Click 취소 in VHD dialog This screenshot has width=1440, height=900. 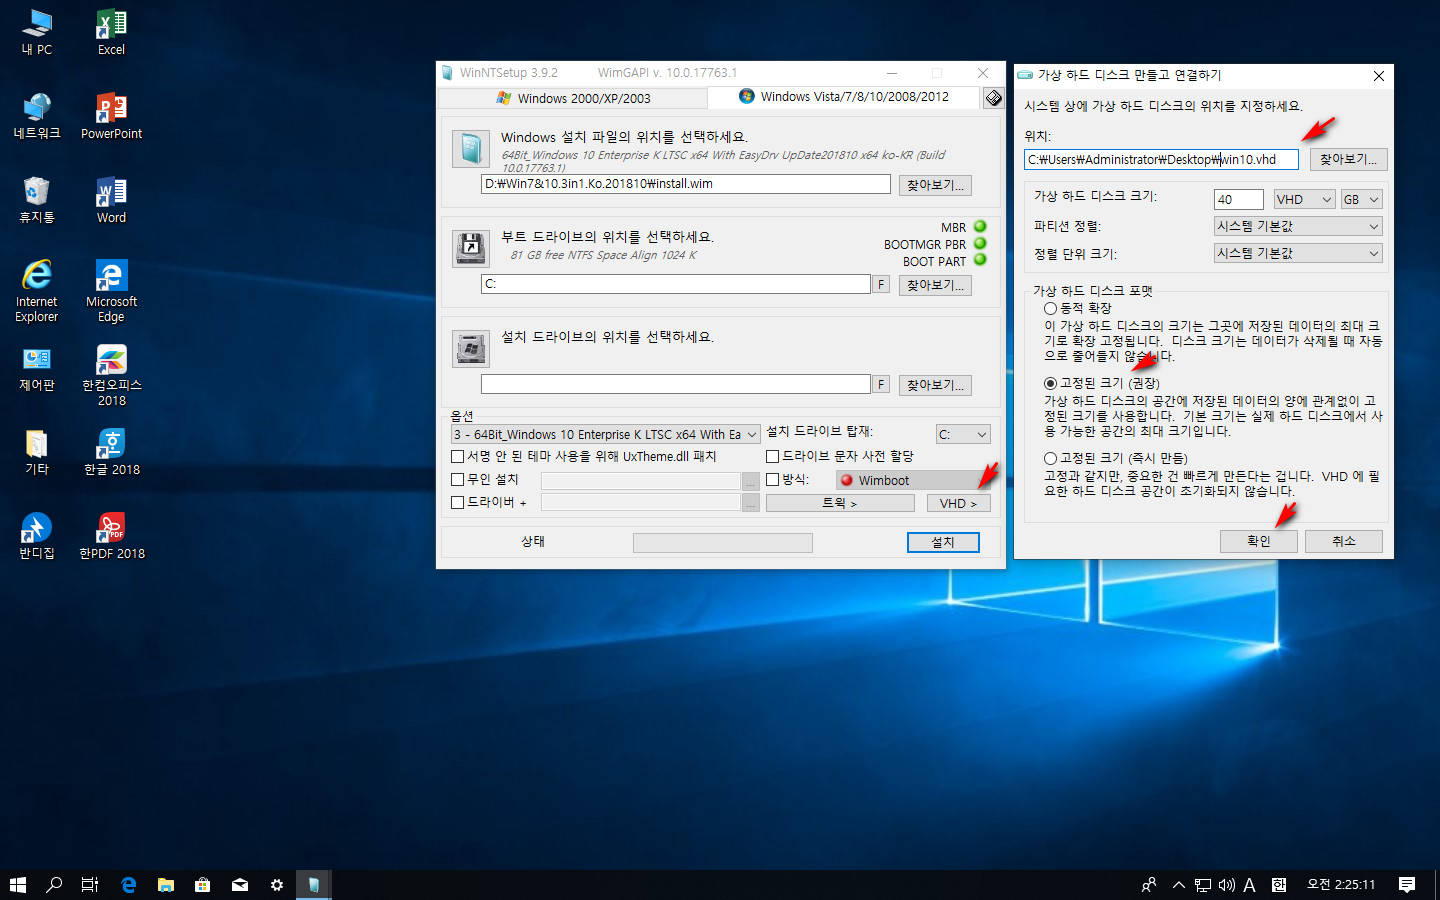[1344, 541]
